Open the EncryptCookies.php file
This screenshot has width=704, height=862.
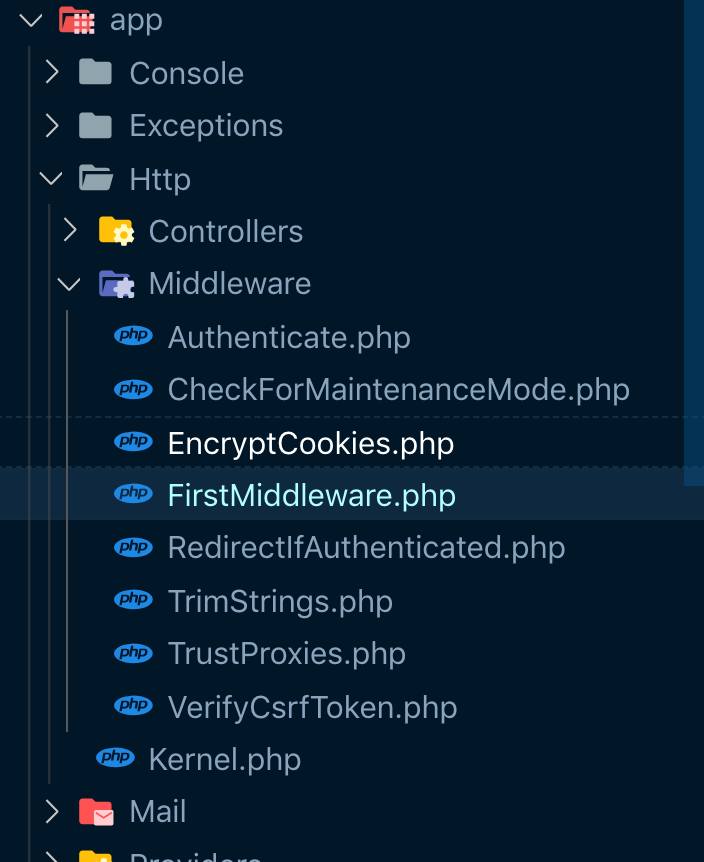[x=310, y=443]
